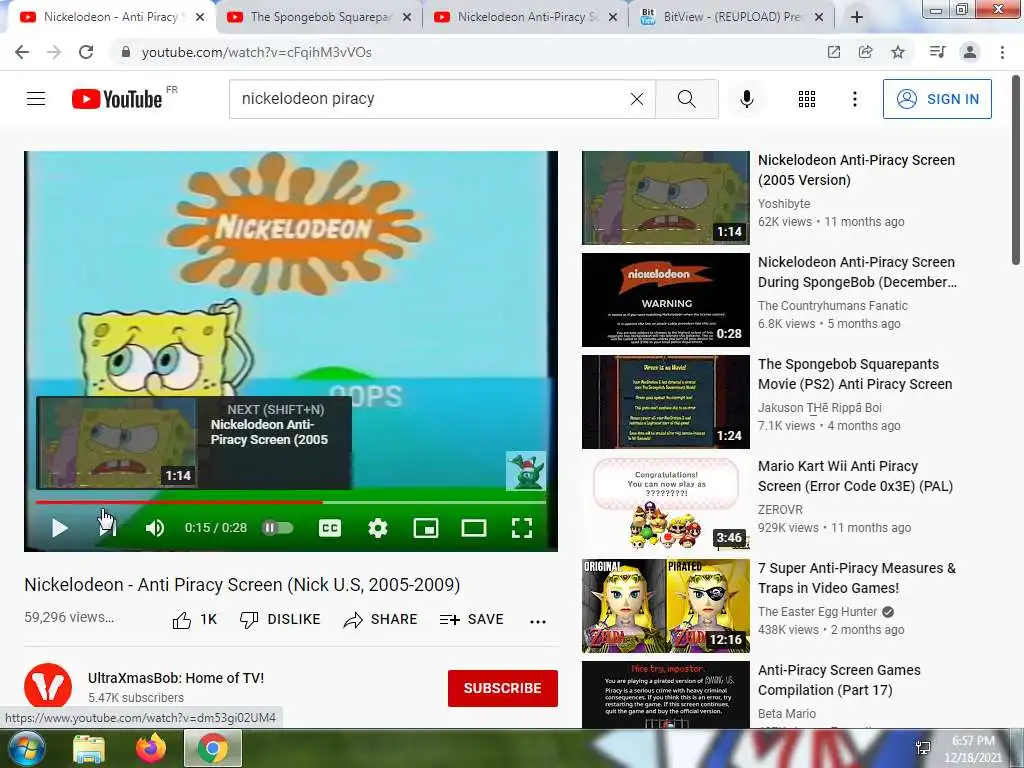The width and height of the screenshot is (1024, 768).
Task: Open more actions ellipsis under video
Action: 538,621
